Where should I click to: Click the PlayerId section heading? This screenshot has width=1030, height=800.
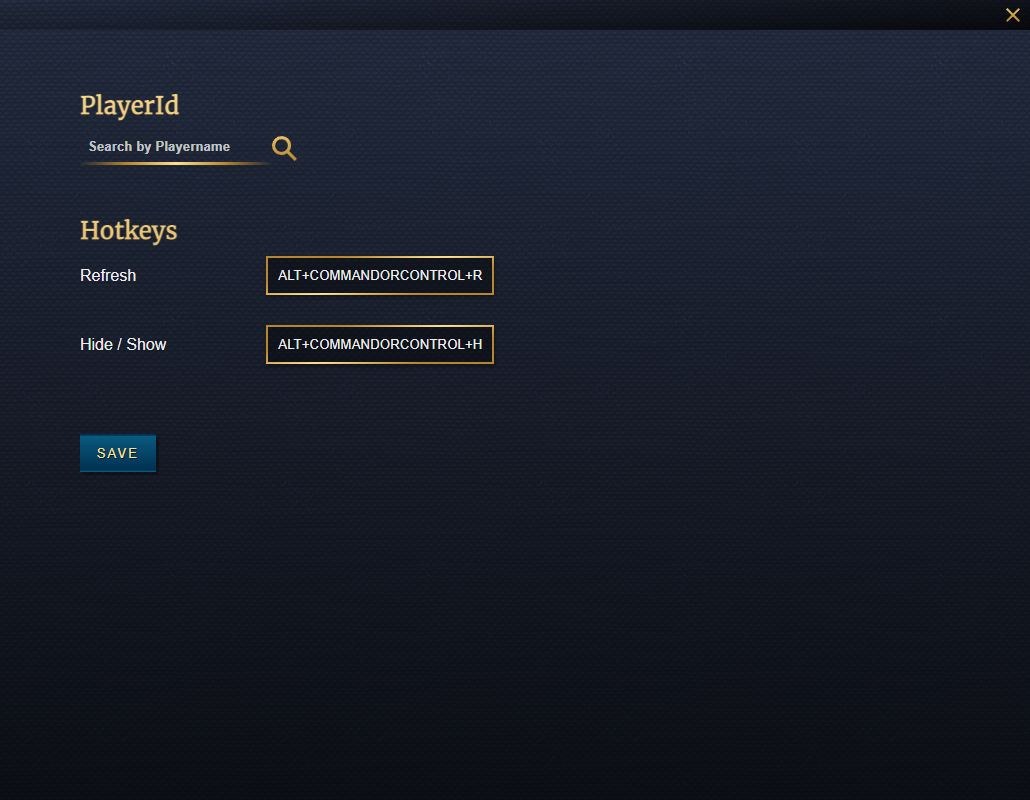click(x=129, y=105)
